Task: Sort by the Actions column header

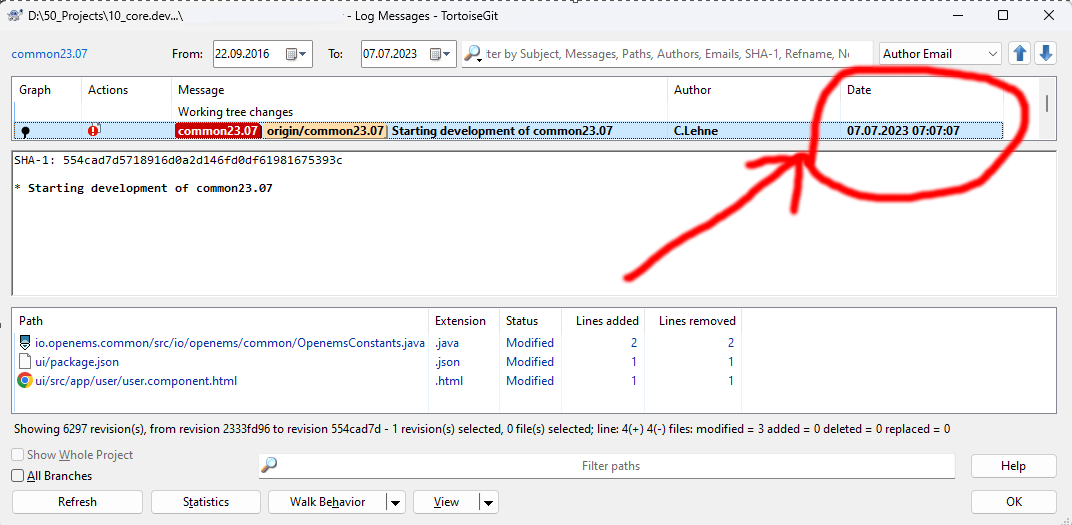Action: 126,90
